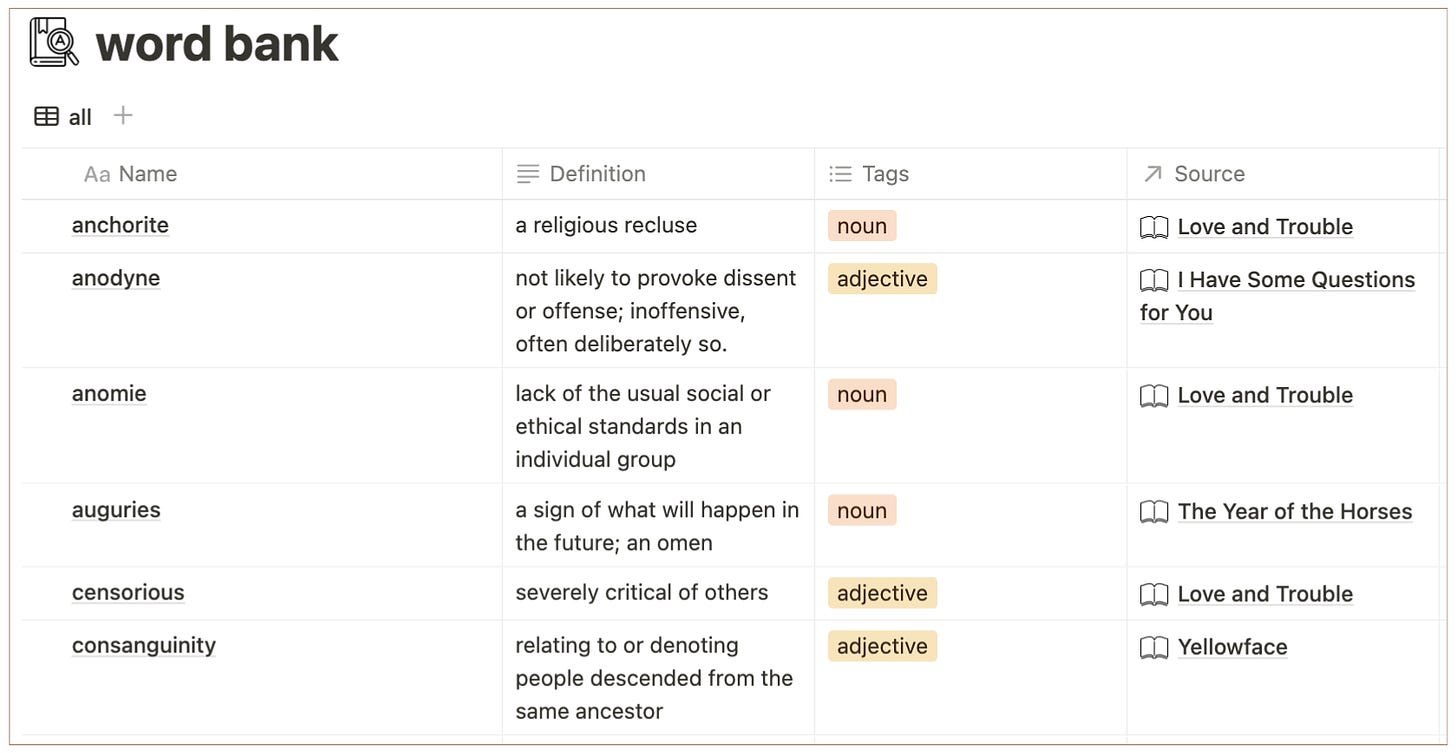Click the Definition column text icon
1456x753 pixels.
click(x=528, y=174)
